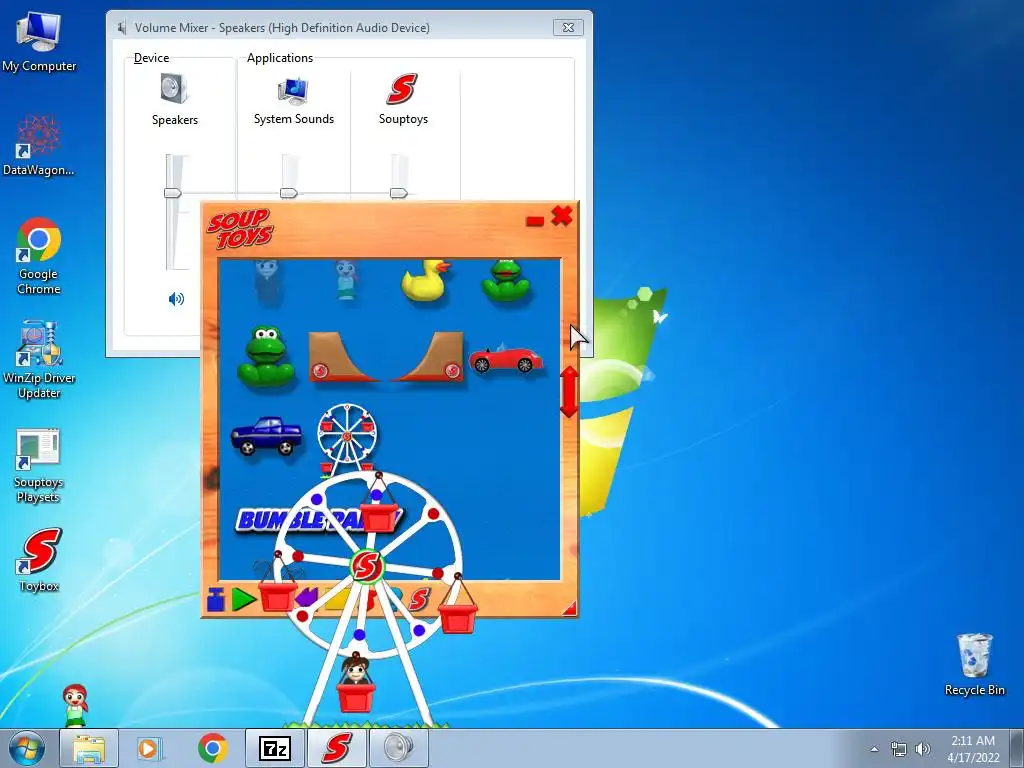Click the red-haired doll on the desktop
Viewport: 1024px width, 768px height.
pyautogui.click(x=76, y=705)
